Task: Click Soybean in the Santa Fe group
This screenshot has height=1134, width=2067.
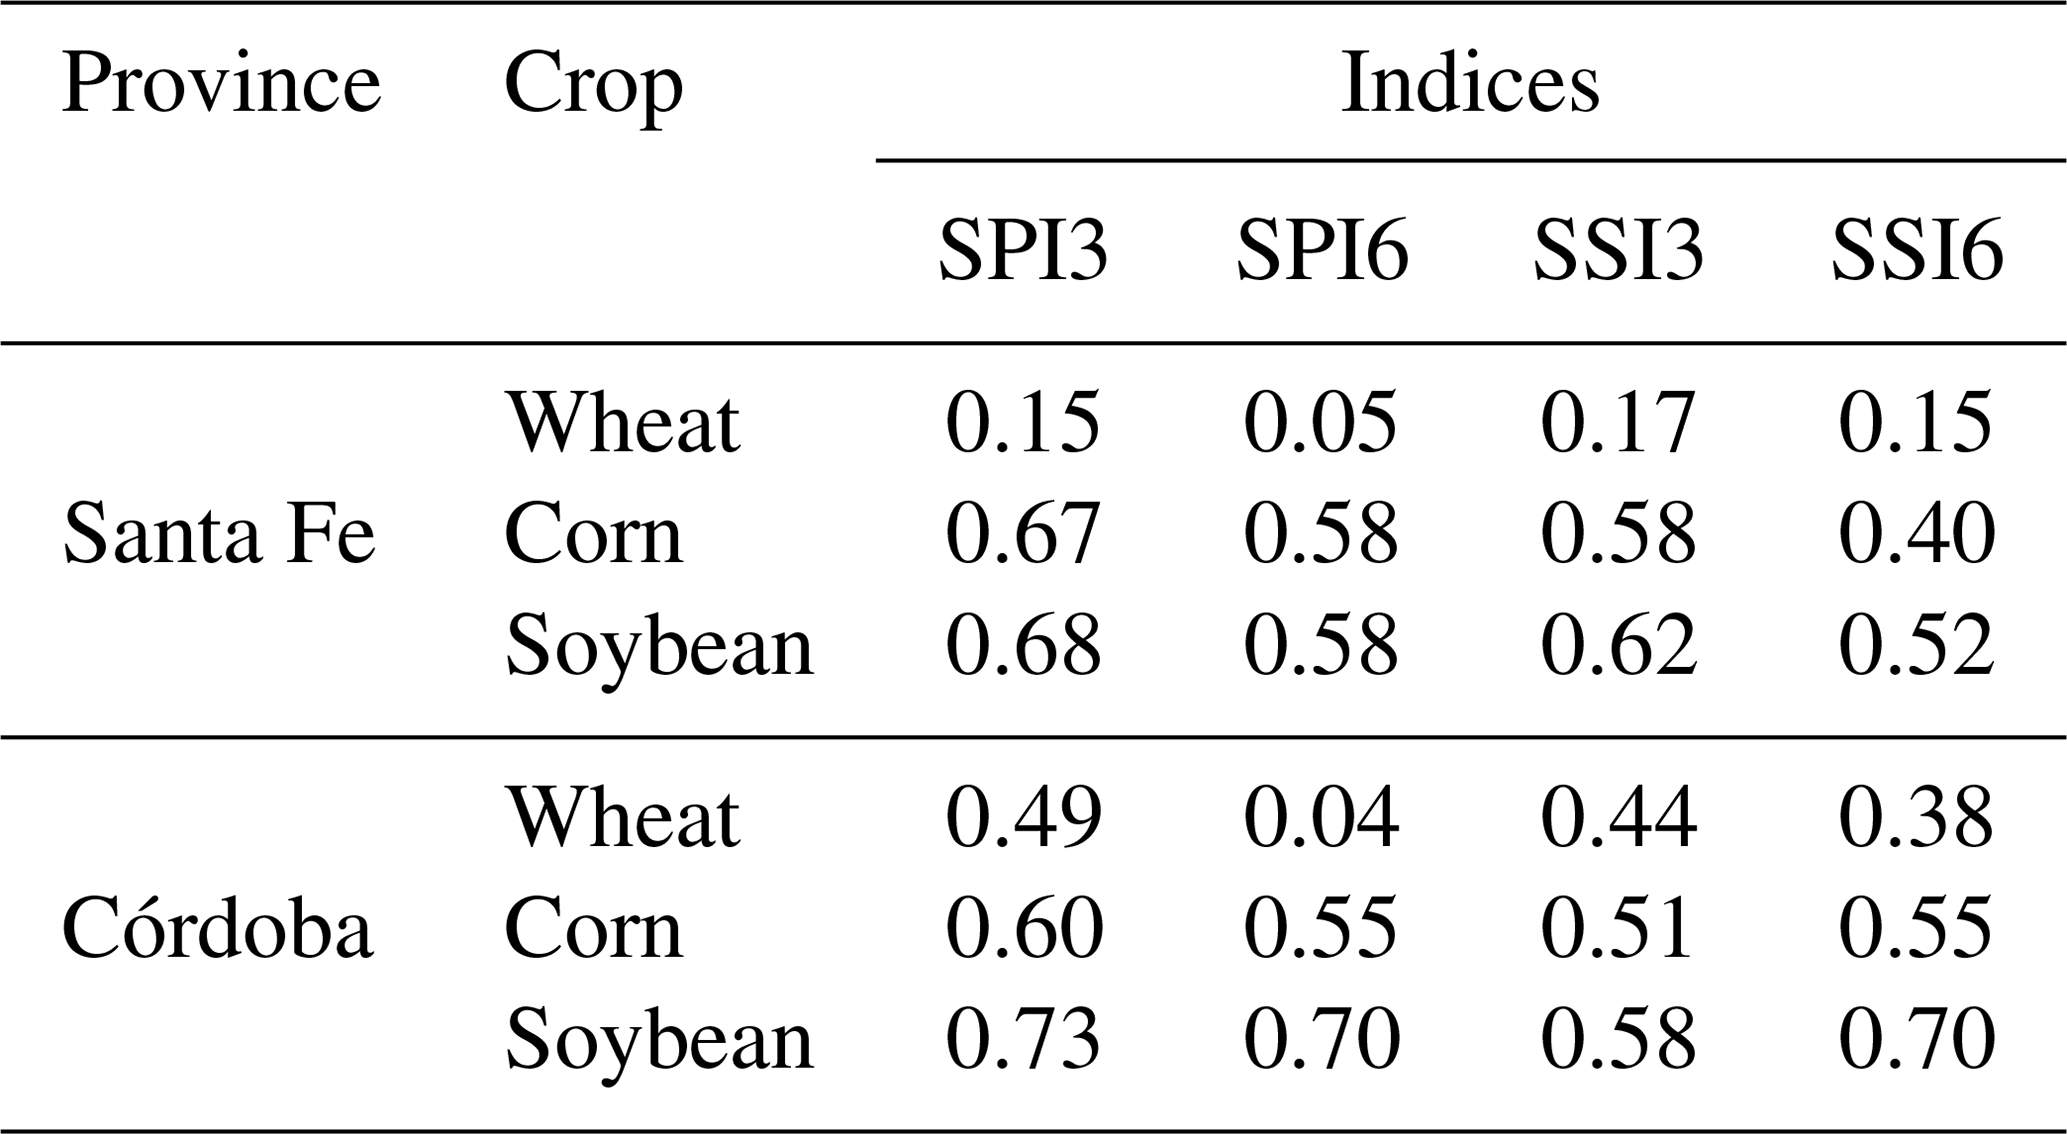Action: coord(659,646)
